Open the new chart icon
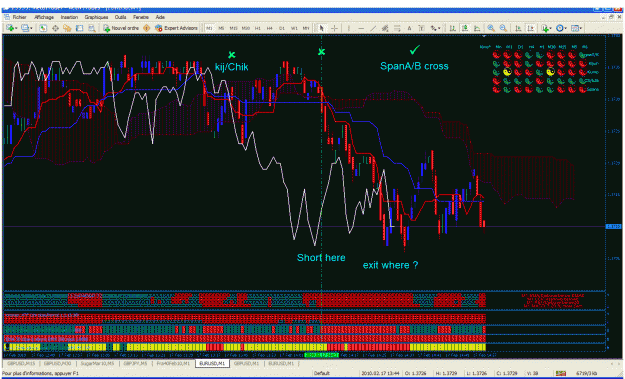 10,28
